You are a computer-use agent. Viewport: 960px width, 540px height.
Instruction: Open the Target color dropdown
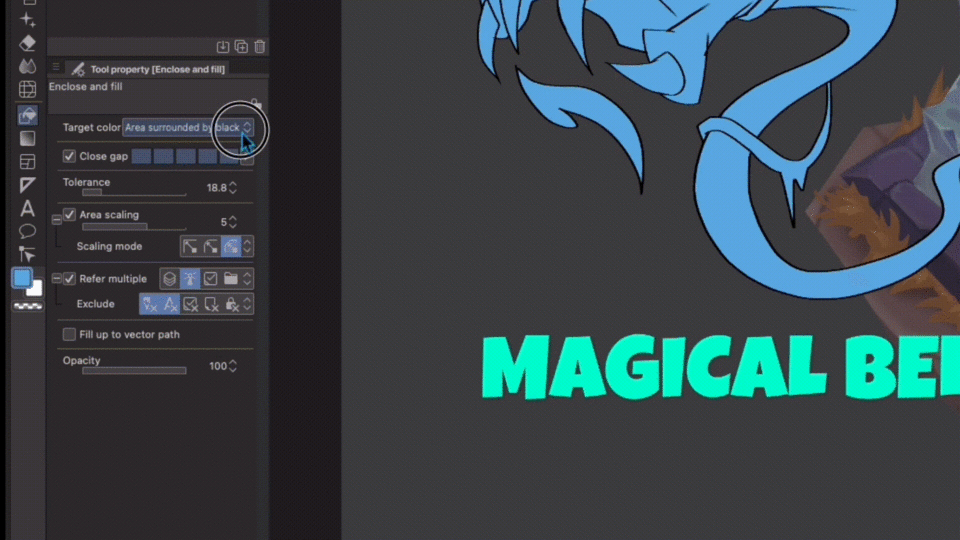tap(188, 127)
